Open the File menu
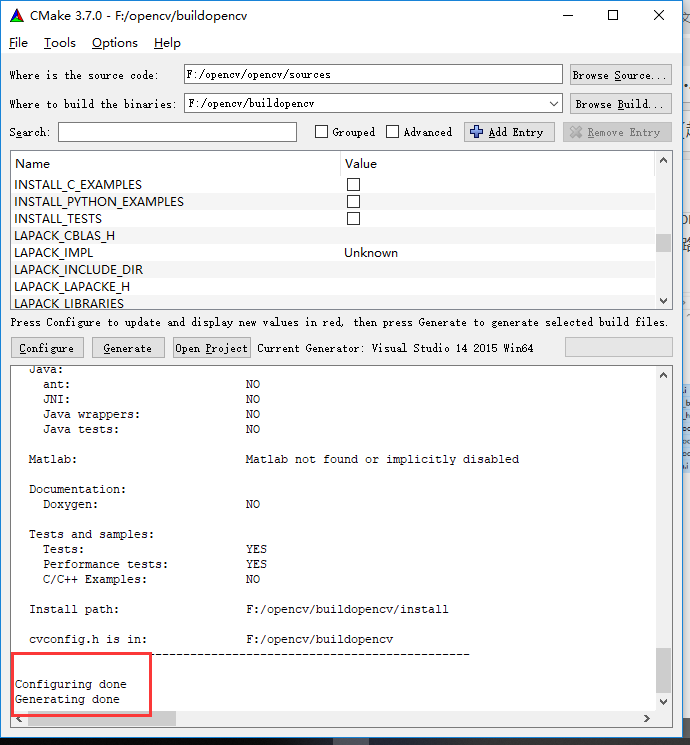This screenshot has height=745, width=690. (x=18, y=43)
